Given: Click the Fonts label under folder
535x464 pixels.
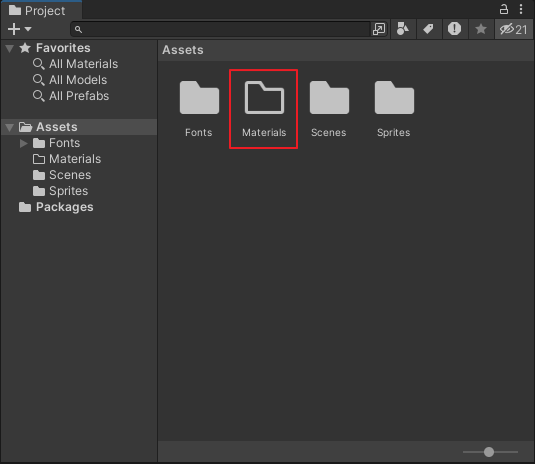Looking at the screenshot, I should pos(199,132).
